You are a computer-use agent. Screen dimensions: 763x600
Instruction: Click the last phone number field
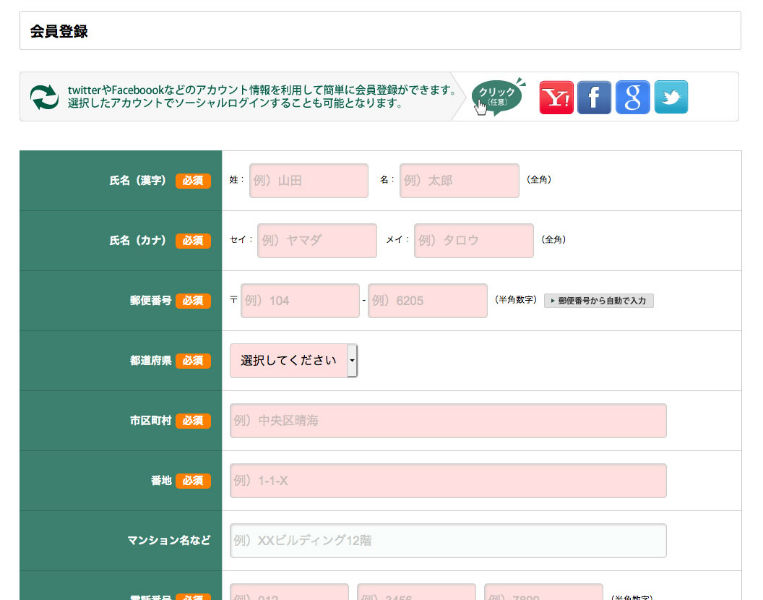tap(543, 592)
